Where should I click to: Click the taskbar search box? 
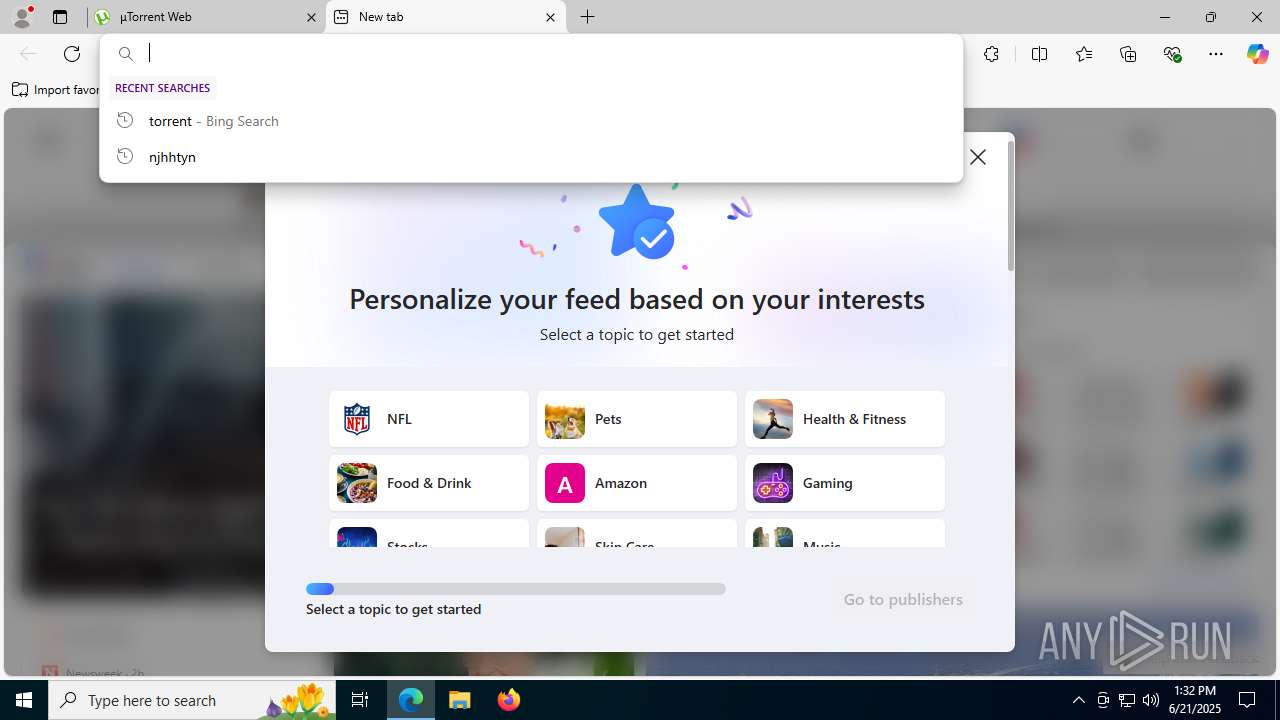point(193,700)
